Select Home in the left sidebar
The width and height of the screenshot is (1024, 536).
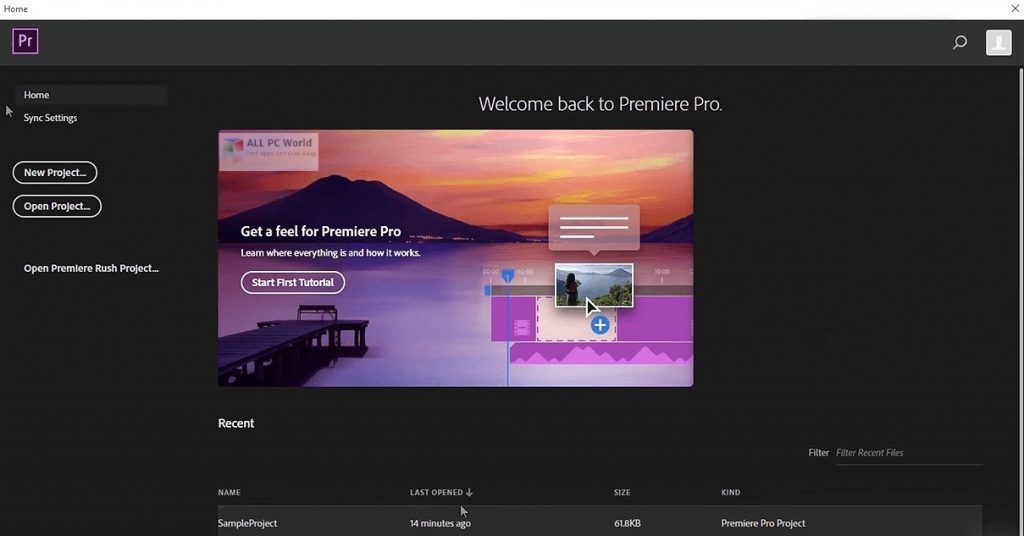(x=91, y=95)
